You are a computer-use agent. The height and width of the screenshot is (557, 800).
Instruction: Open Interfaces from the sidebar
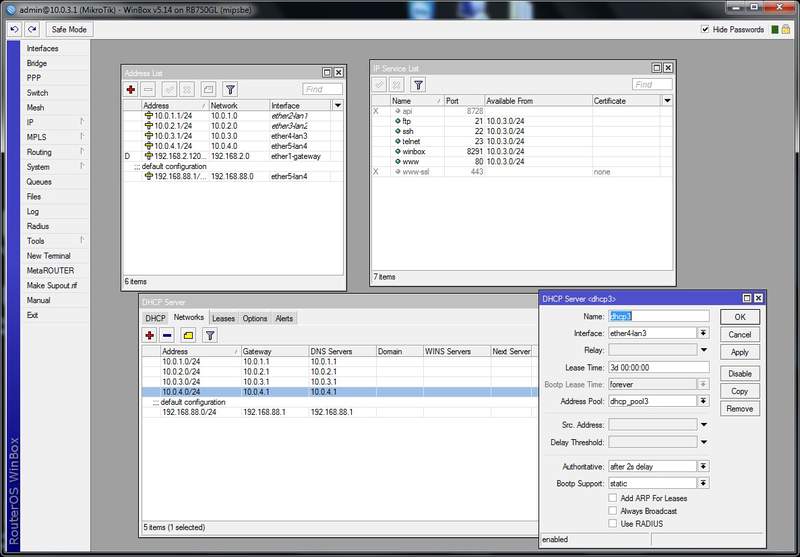55,48
